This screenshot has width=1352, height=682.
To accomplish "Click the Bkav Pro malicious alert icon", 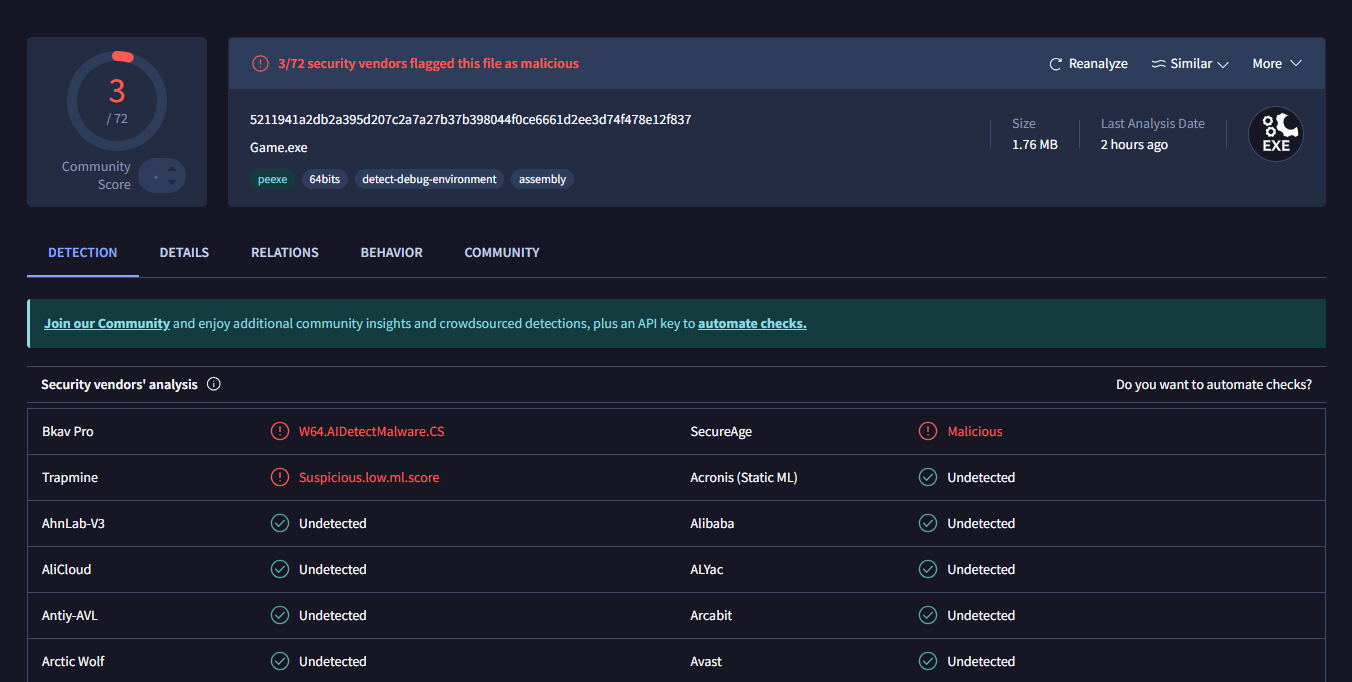I will 280,431.
